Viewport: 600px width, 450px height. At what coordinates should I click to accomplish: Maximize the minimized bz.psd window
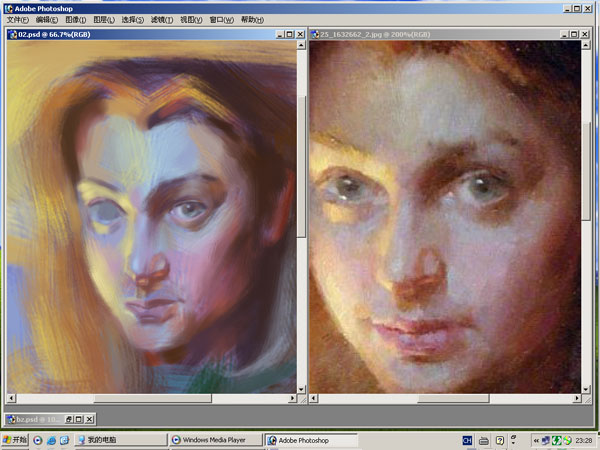click(79, 419)
